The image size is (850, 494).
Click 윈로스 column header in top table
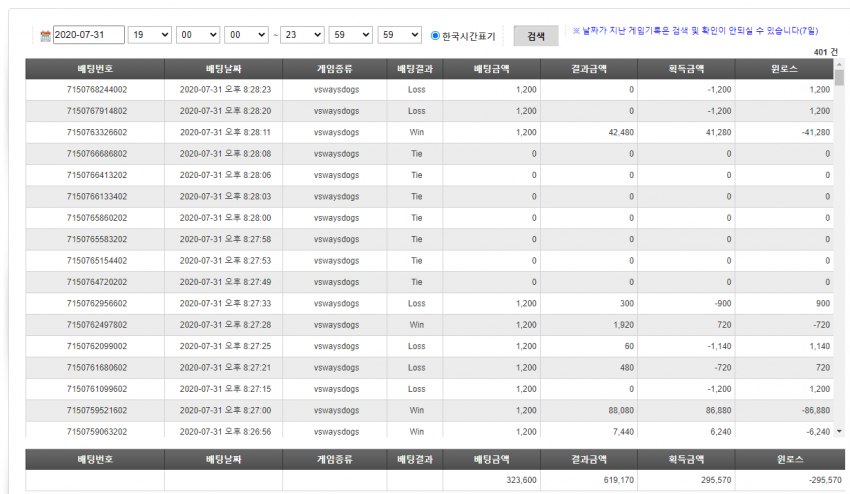pyautogui.click(x=784, y=69)
